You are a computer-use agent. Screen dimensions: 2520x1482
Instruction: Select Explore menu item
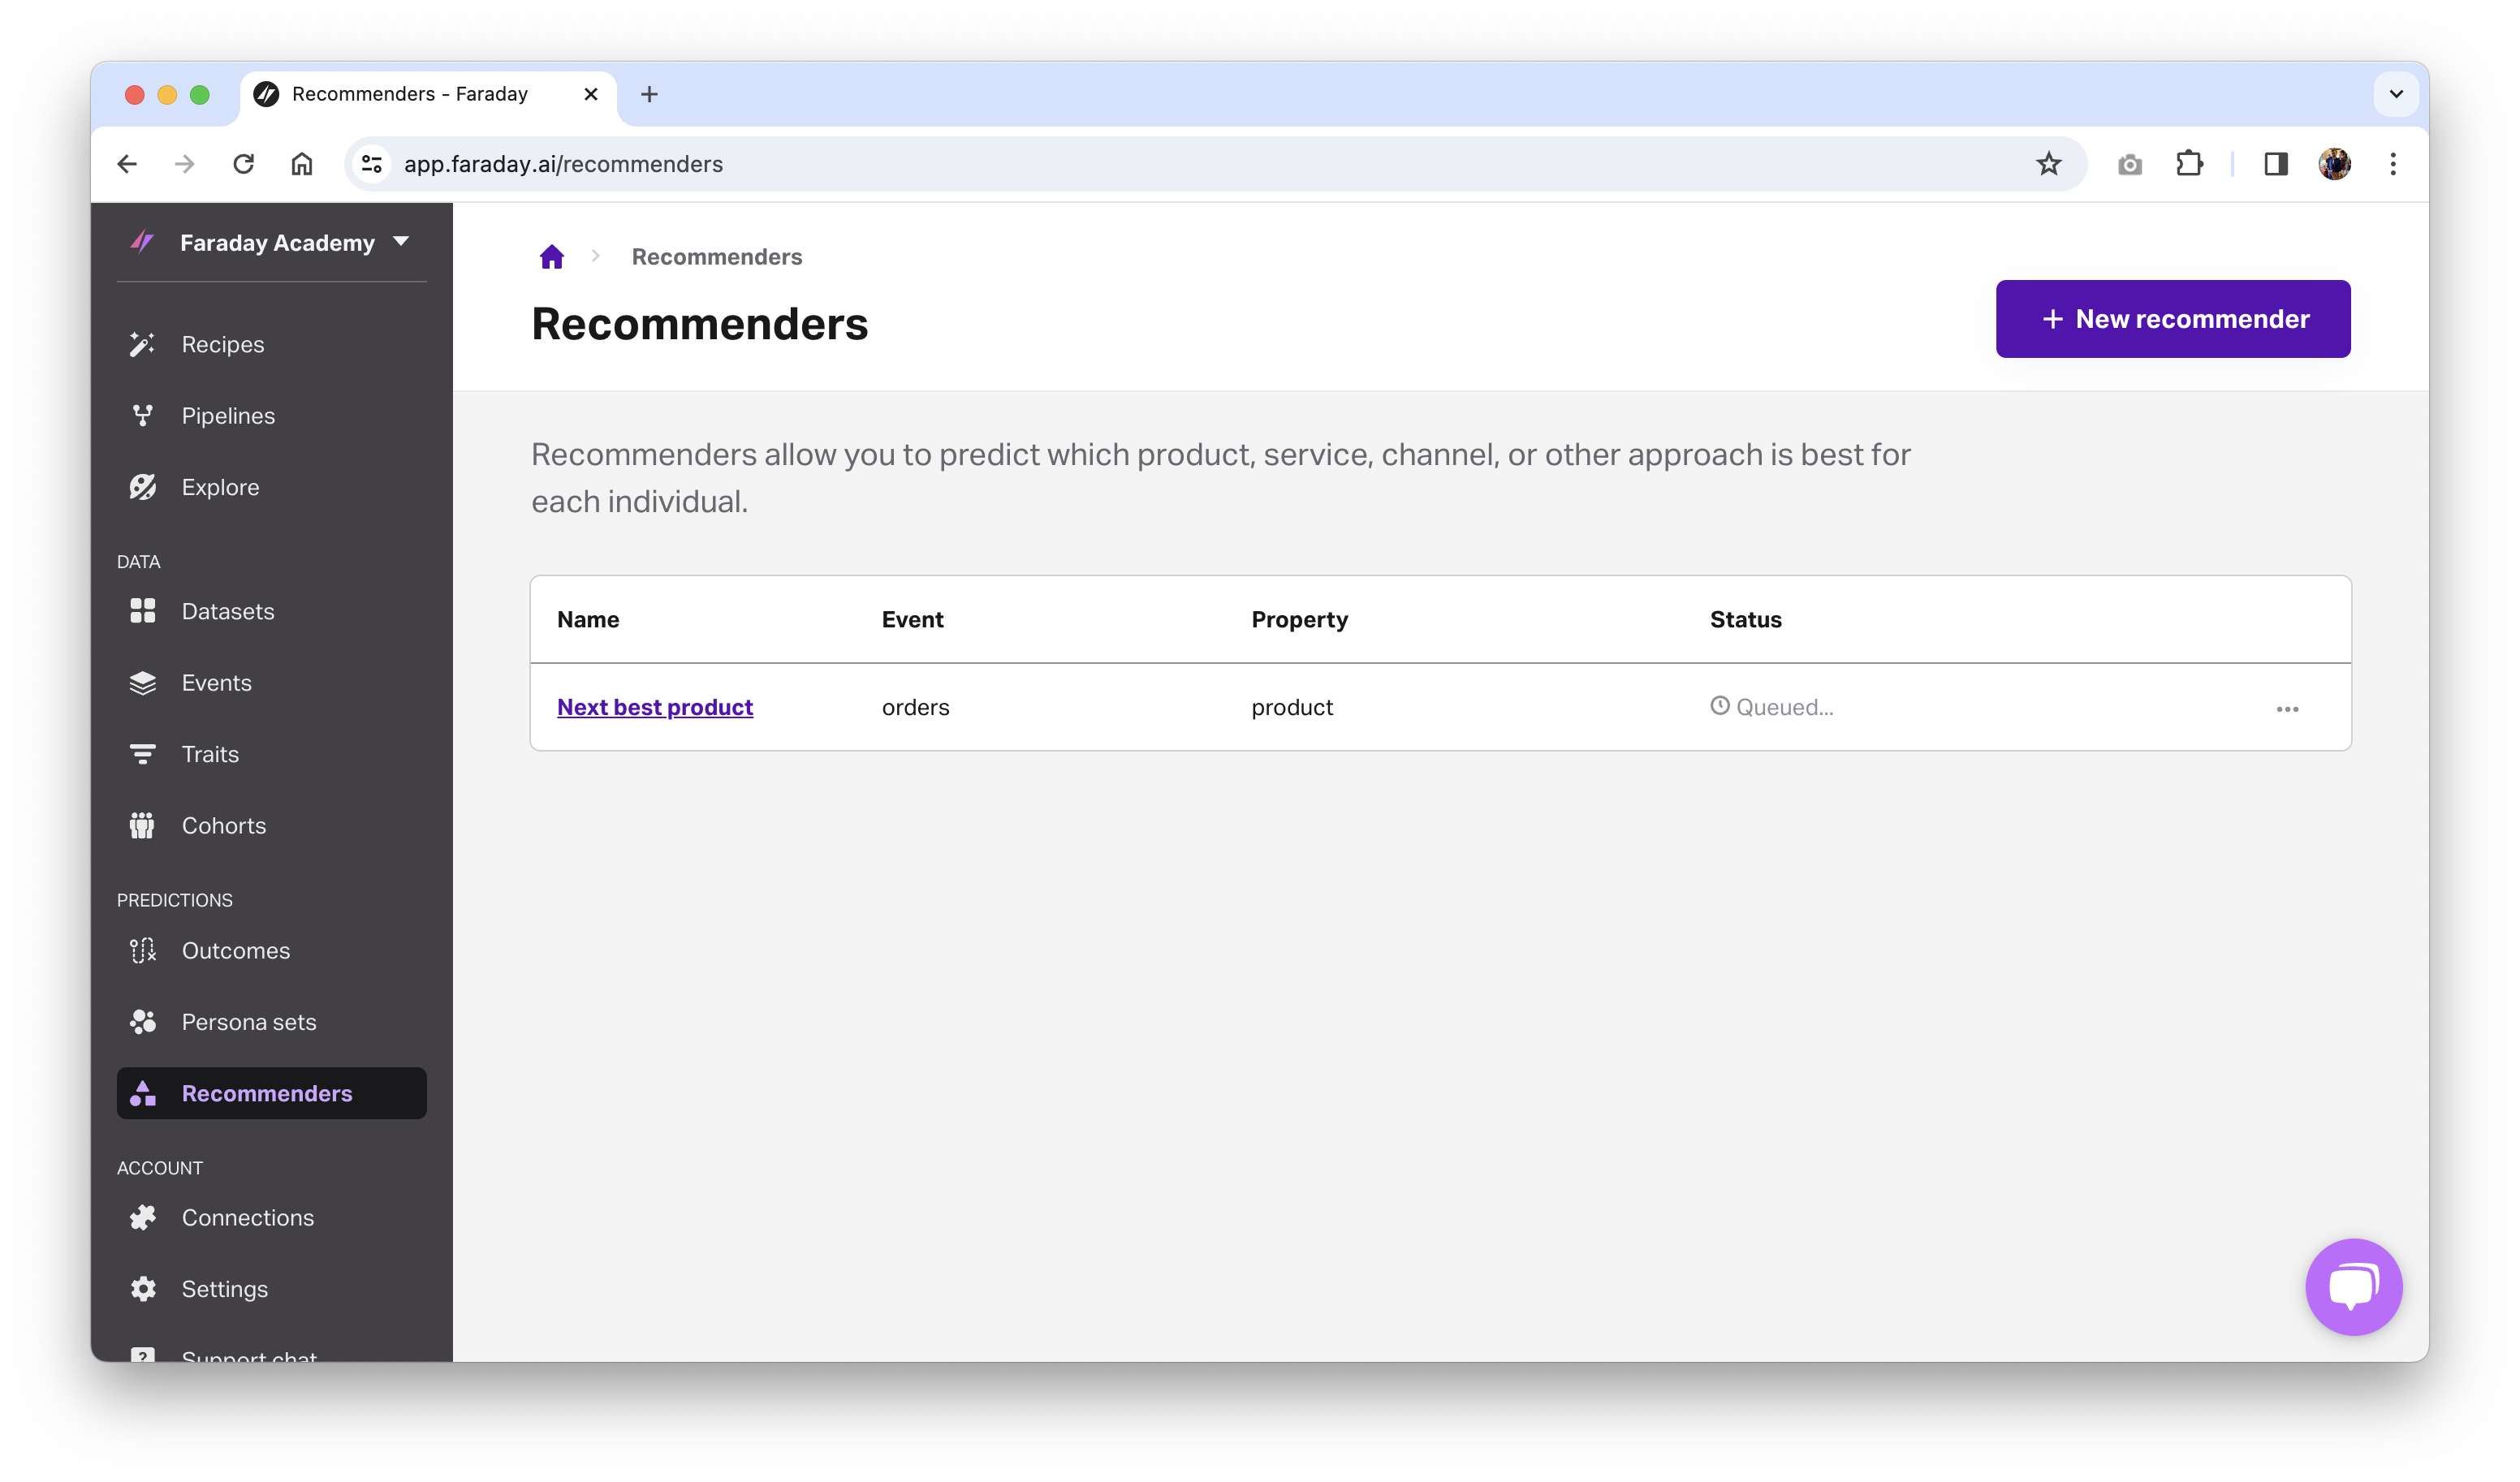click(271, 487)
